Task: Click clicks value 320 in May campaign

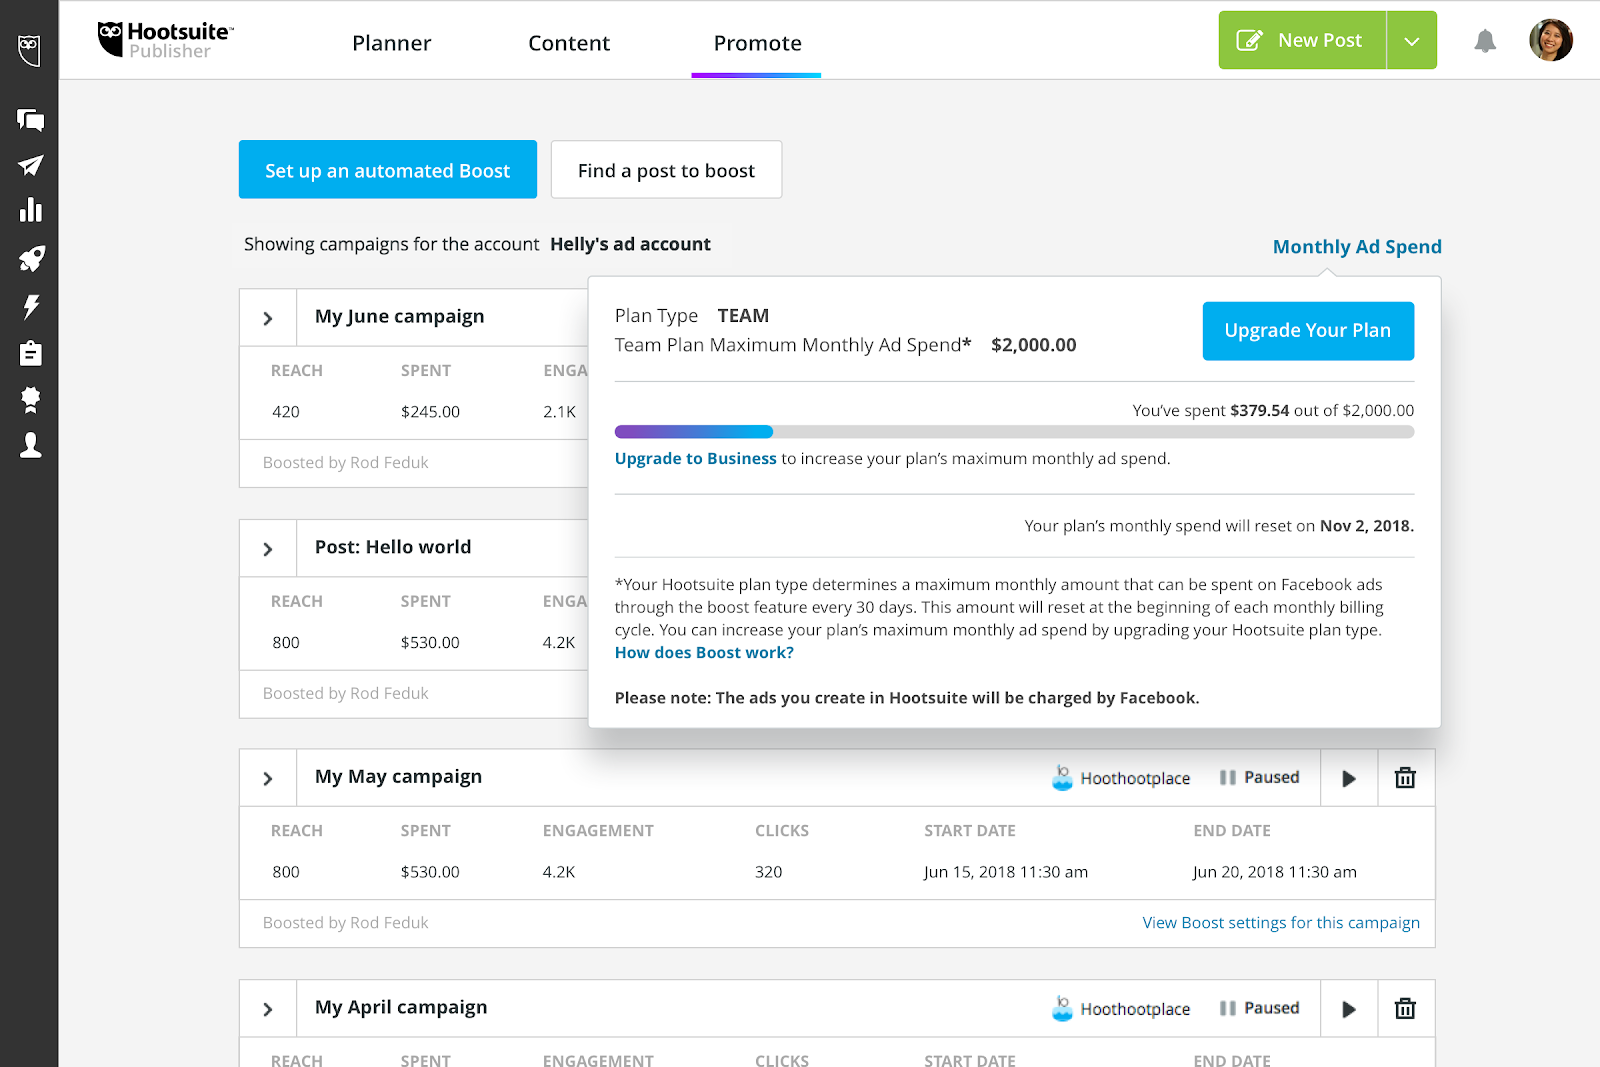Action: click(768, 872)
